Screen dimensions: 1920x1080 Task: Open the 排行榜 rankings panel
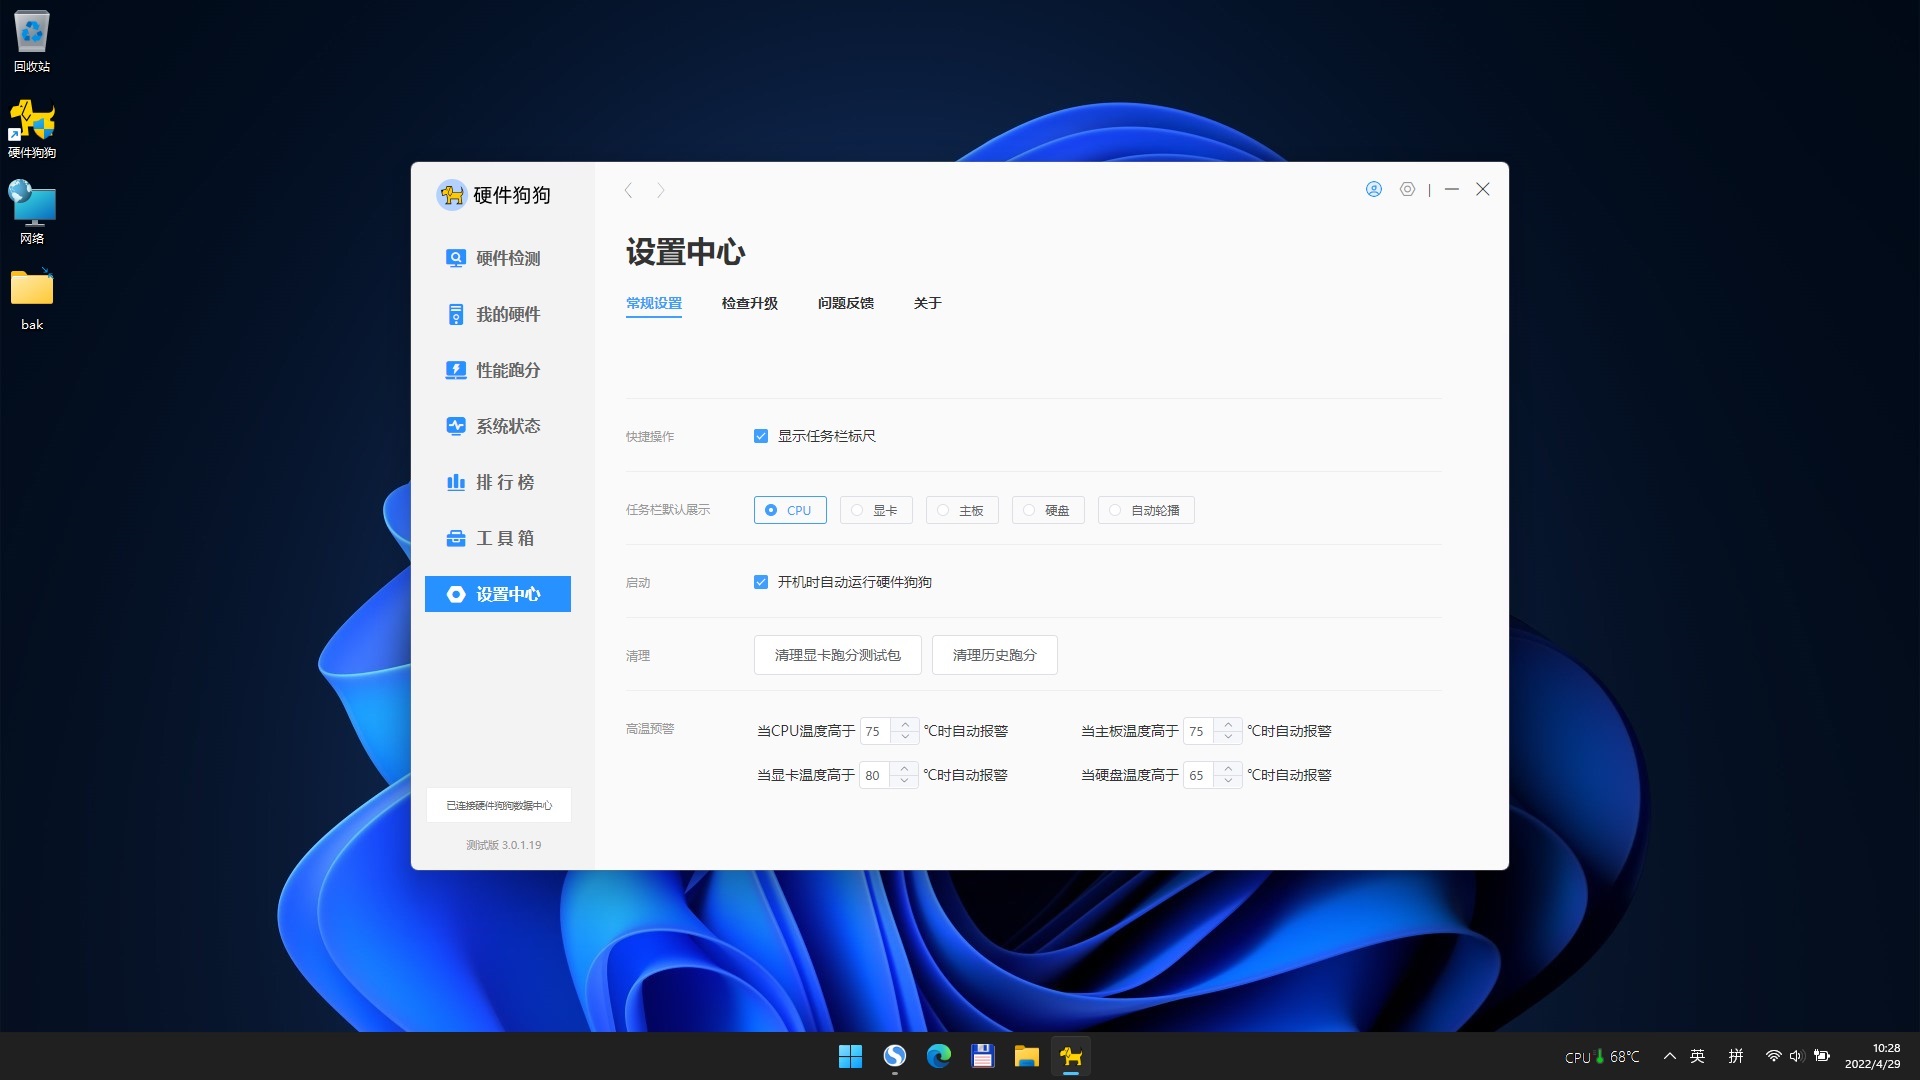[x=506, y=481]
